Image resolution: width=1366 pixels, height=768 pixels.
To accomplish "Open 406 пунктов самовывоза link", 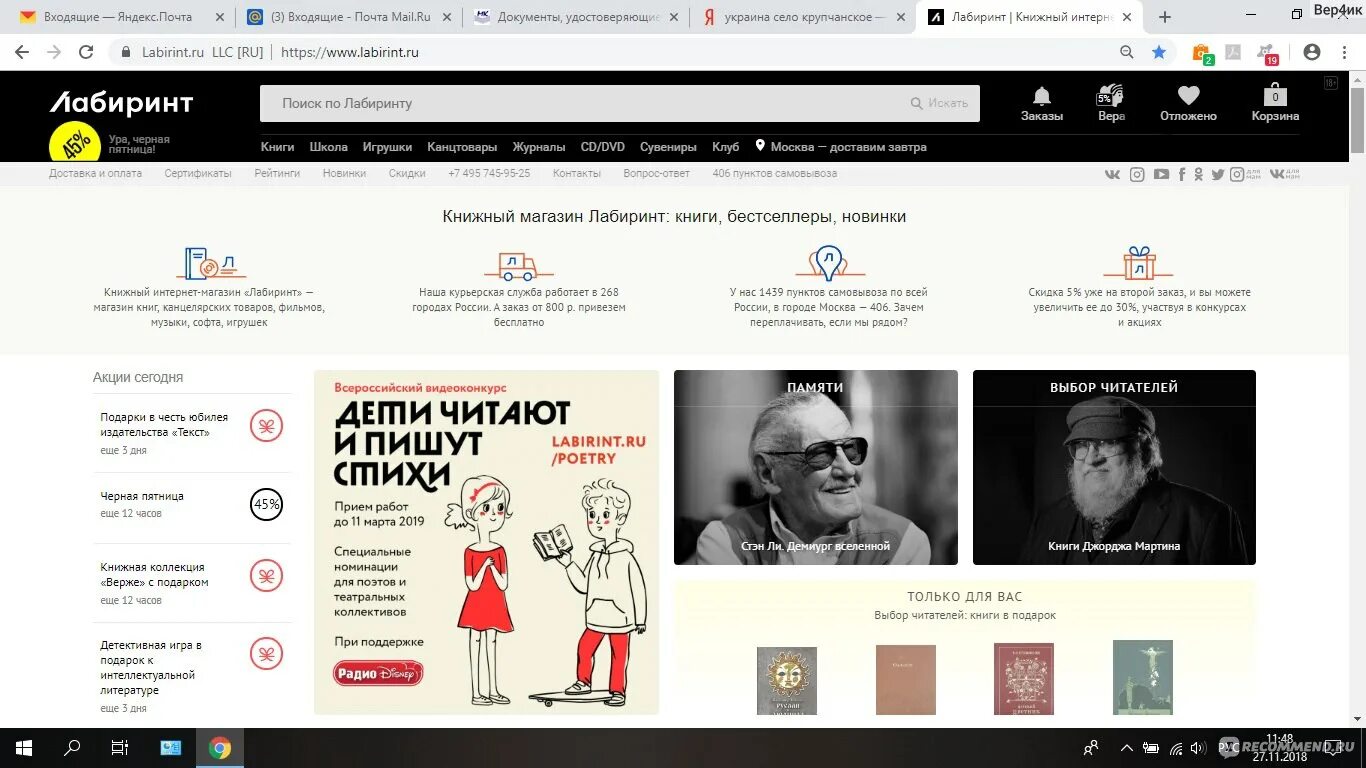I will click(x=774, y=173).
